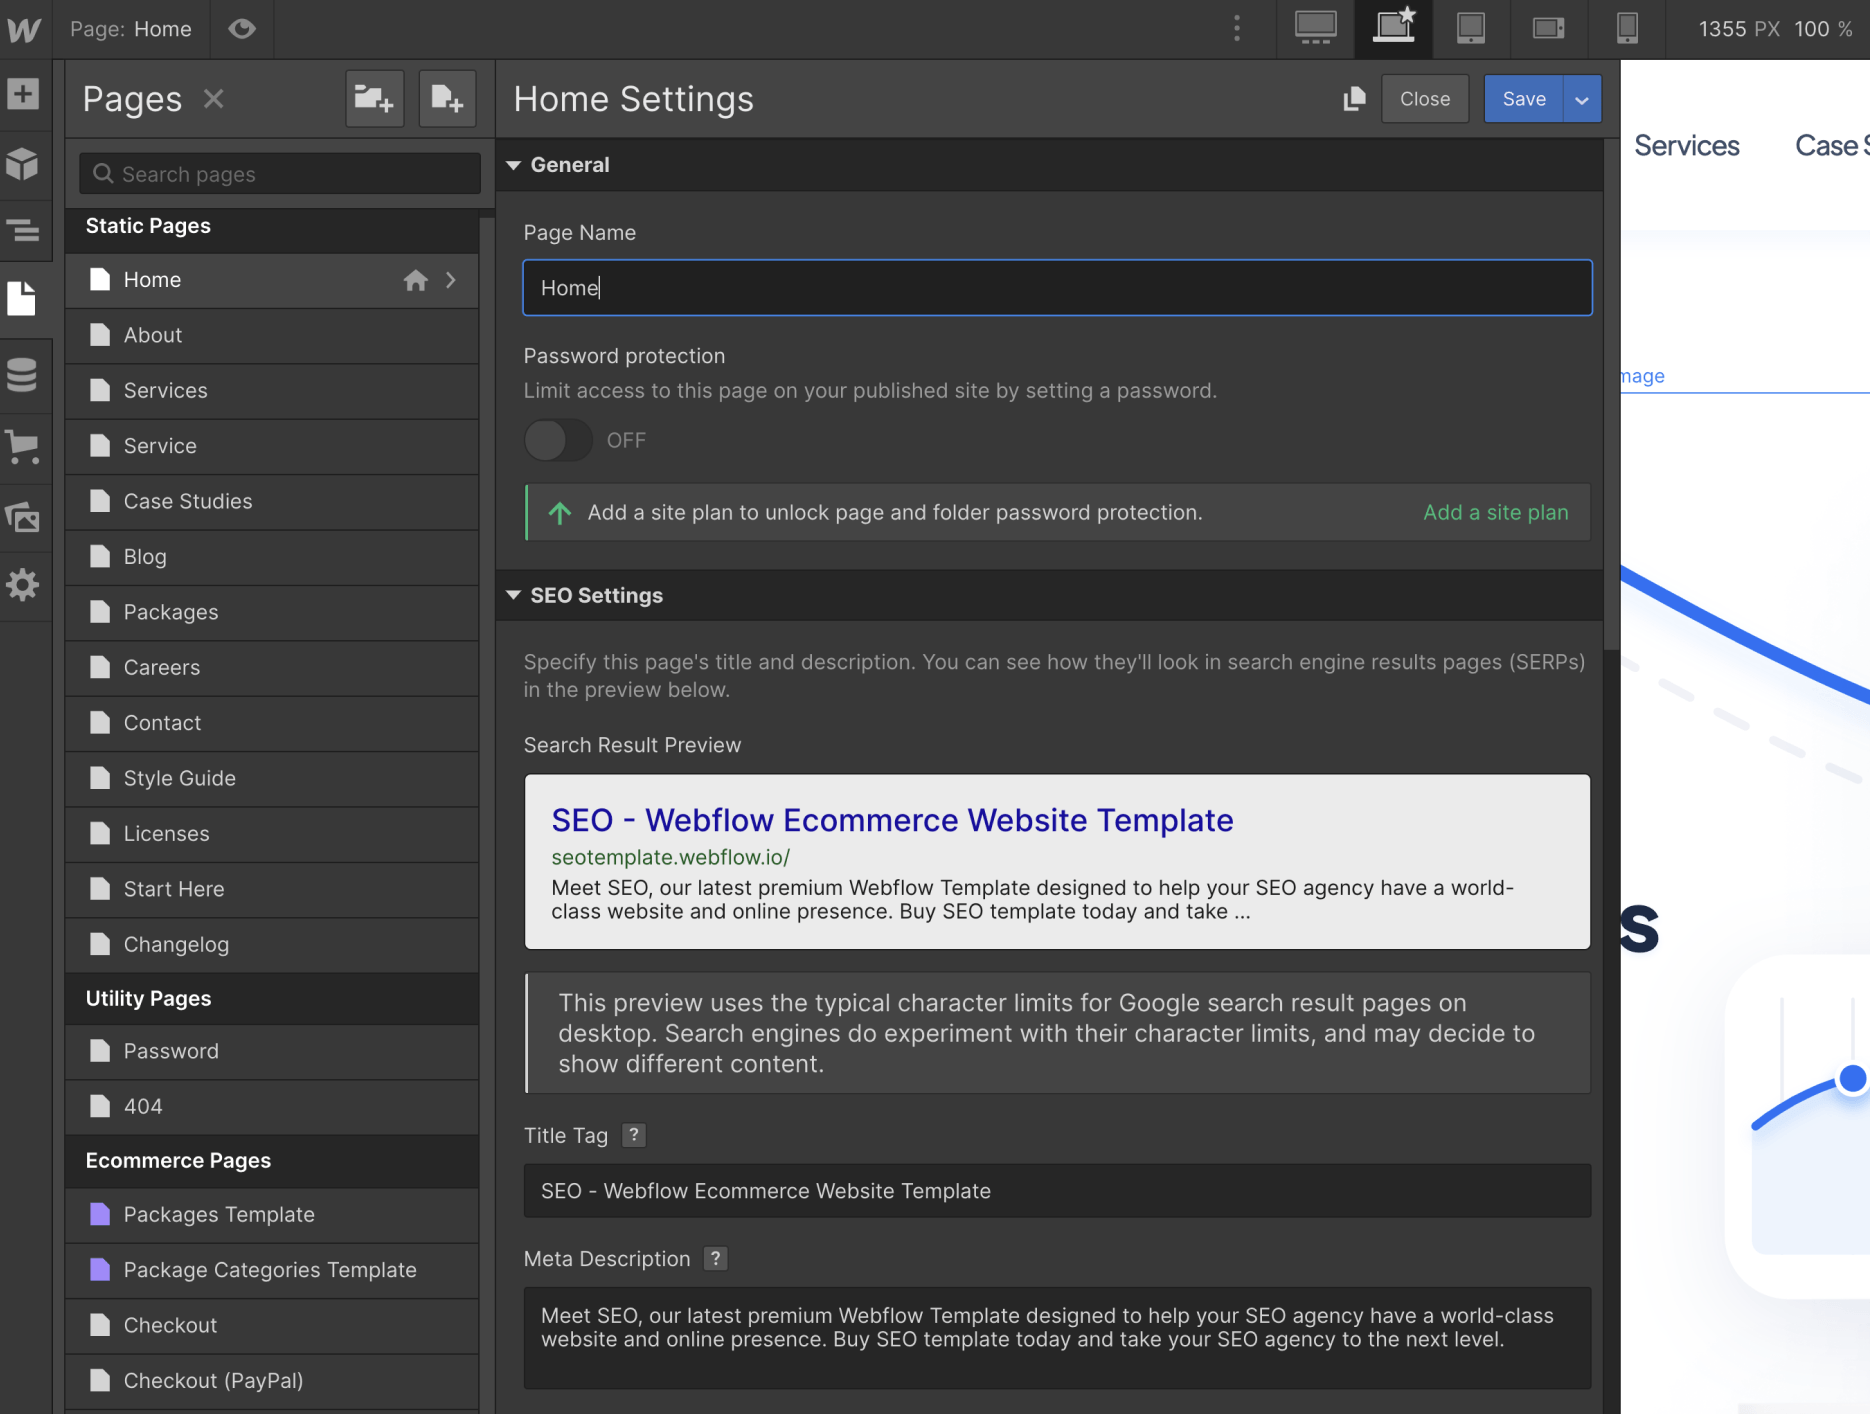Select the Packages Template page
The image size is (1870, 1414).
pyautogui.click(x=218, y=1214)
